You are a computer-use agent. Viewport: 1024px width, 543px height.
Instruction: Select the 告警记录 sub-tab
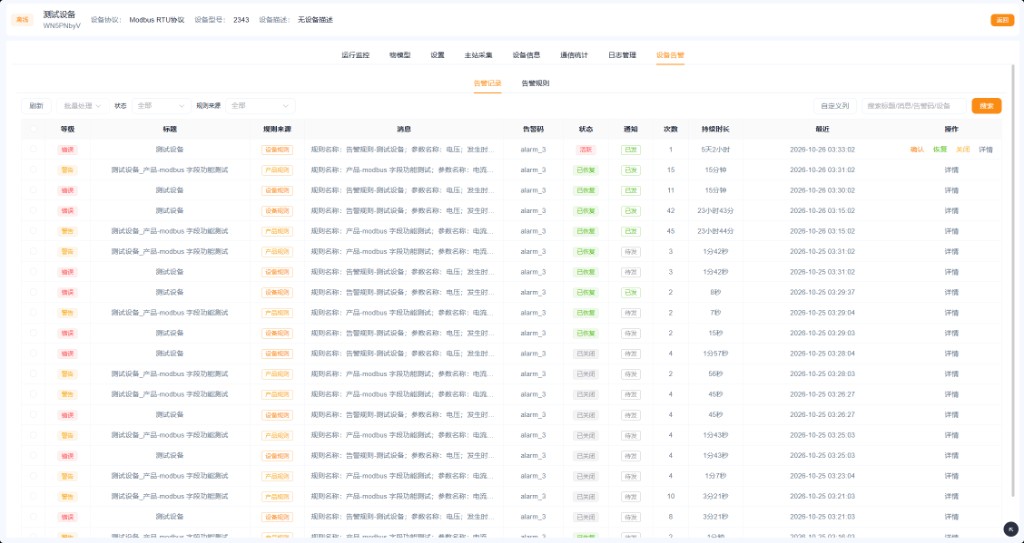487,84
